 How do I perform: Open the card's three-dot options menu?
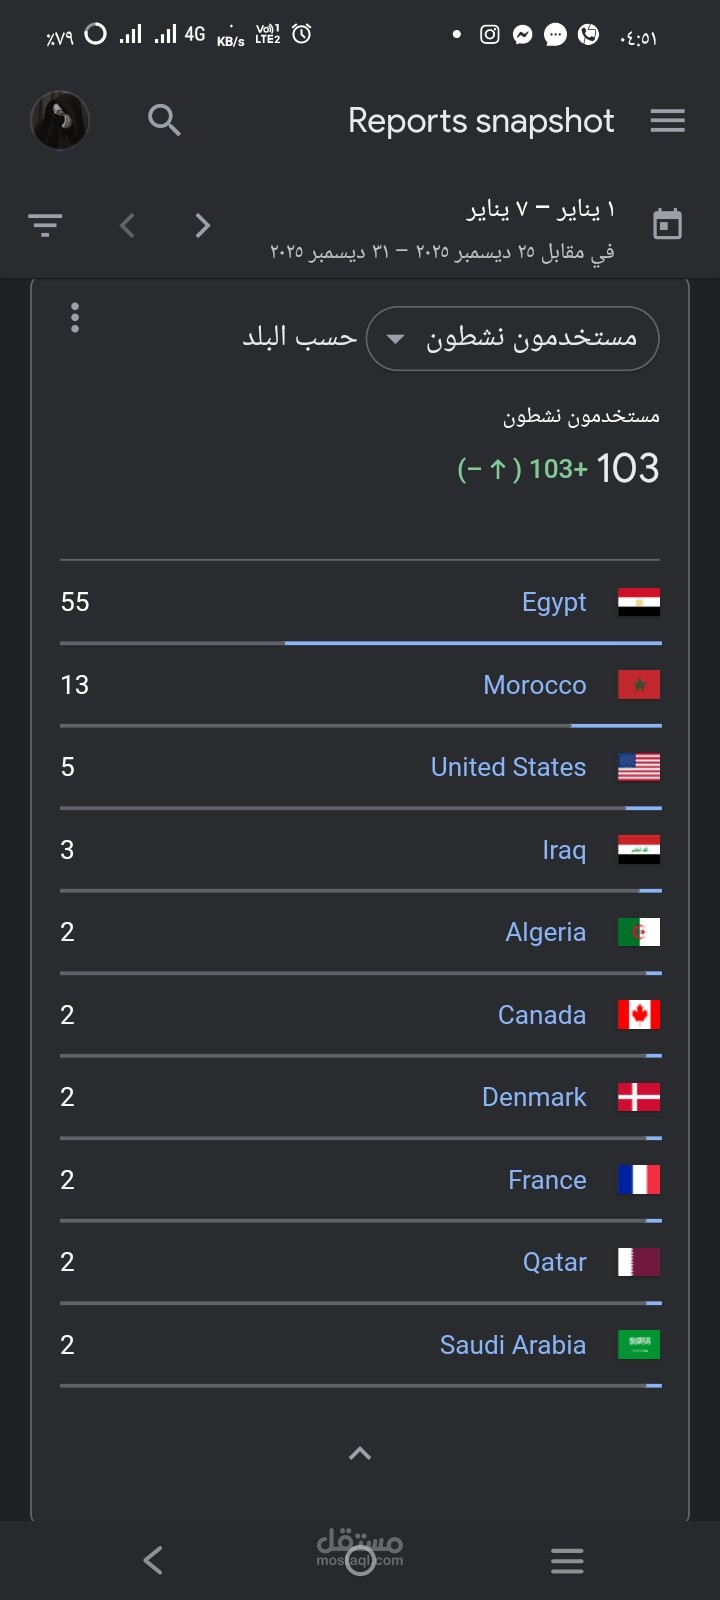point(75,318)
